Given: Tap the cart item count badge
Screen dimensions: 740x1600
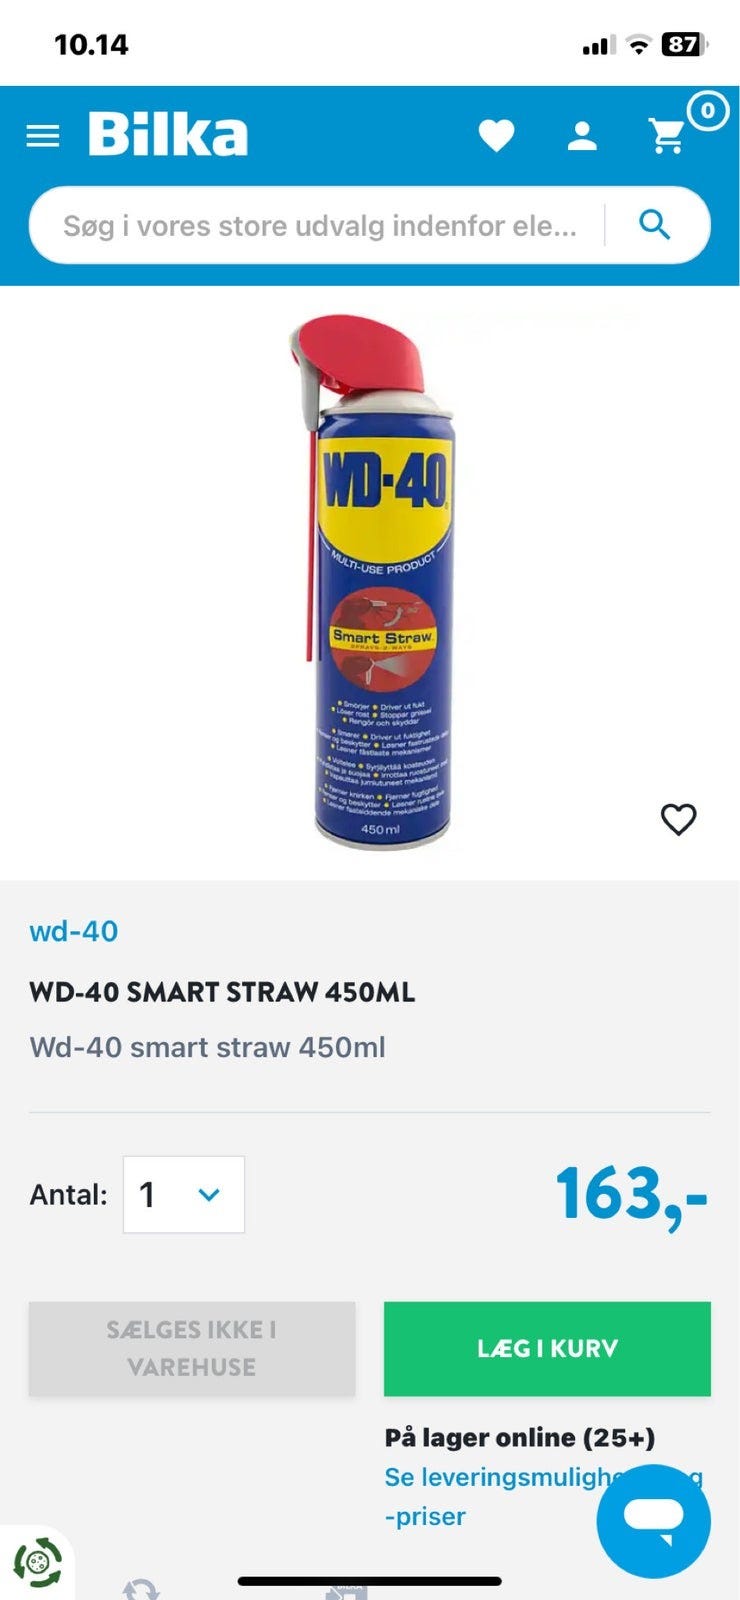Looking at the screenshot, I should [x=707, y=111].
